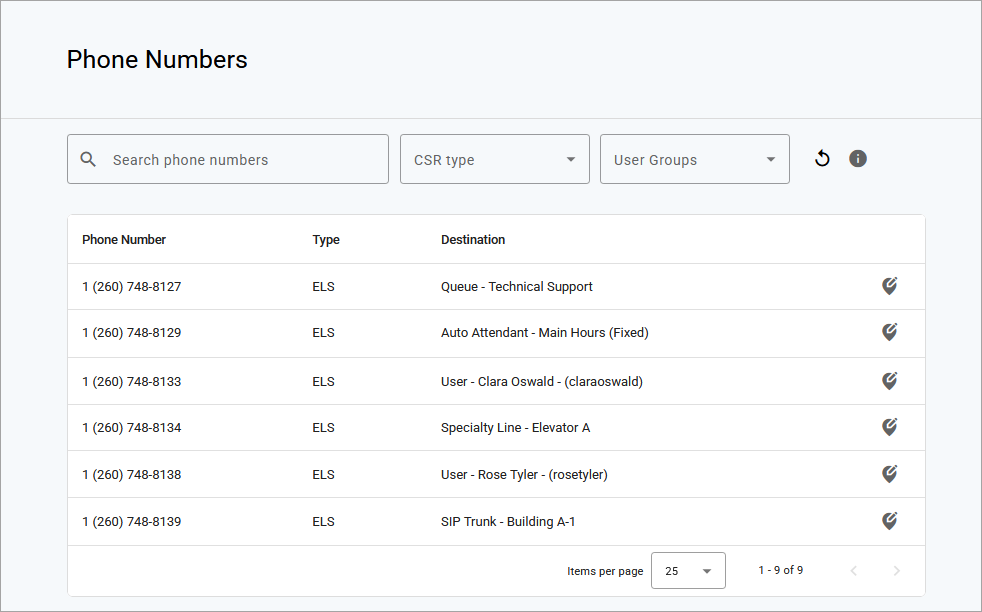Go to the previous page of results
This screenshot has height=612, width=982.
[853, 571]
